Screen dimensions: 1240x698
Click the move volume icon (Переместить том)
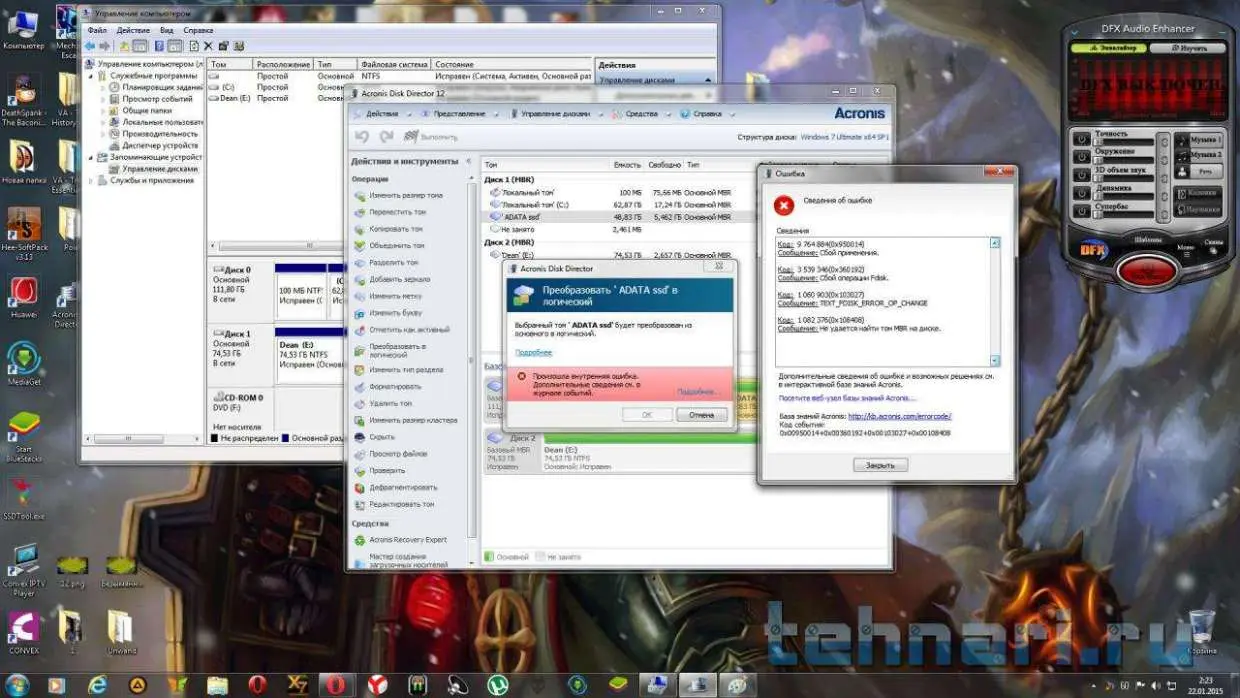(360, 212)
